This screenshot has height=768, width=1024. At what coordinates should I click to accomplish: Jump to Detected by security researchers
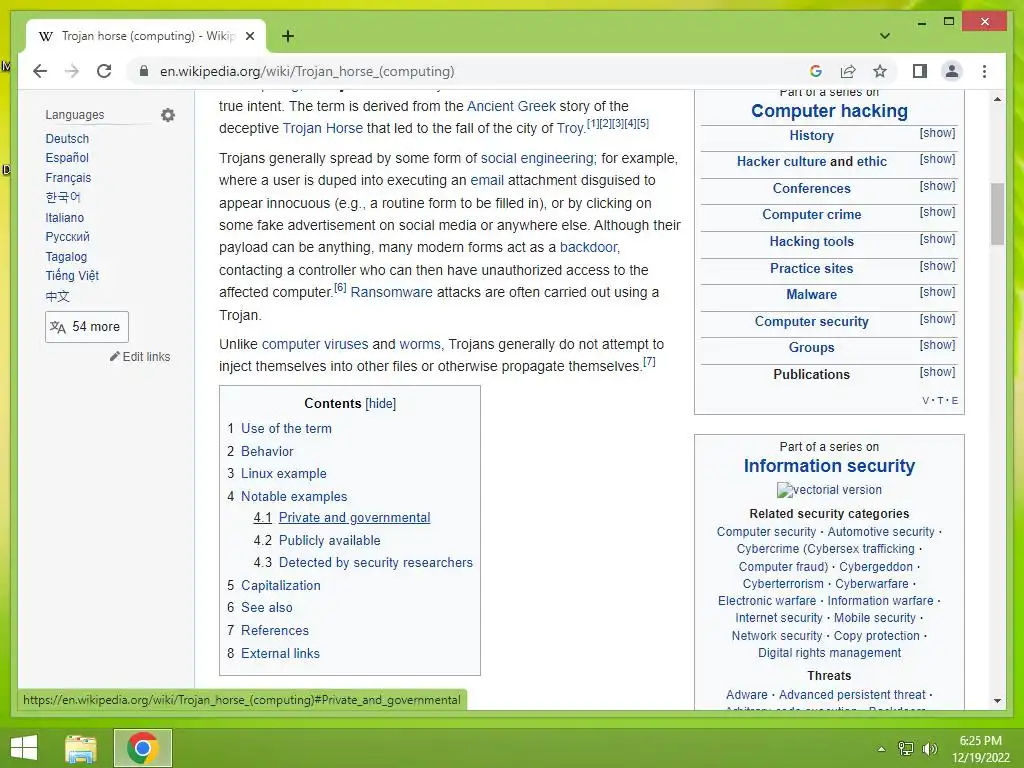[376, 562]
